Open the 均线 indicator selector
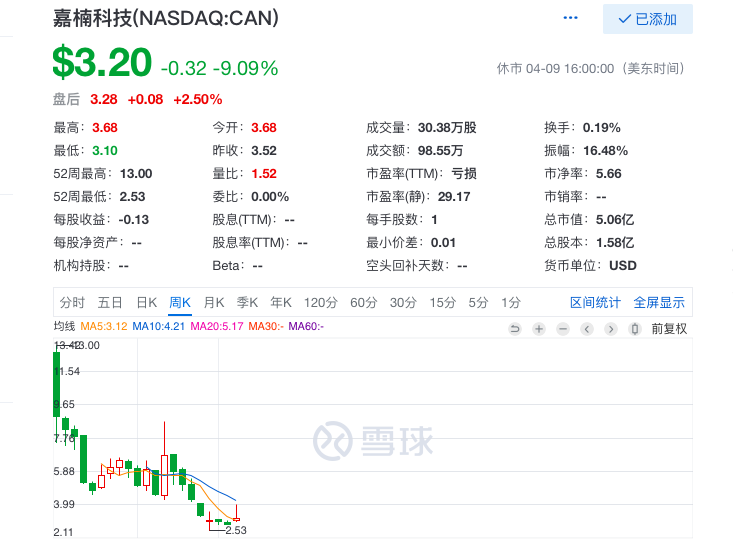 [x=64, y=327]
